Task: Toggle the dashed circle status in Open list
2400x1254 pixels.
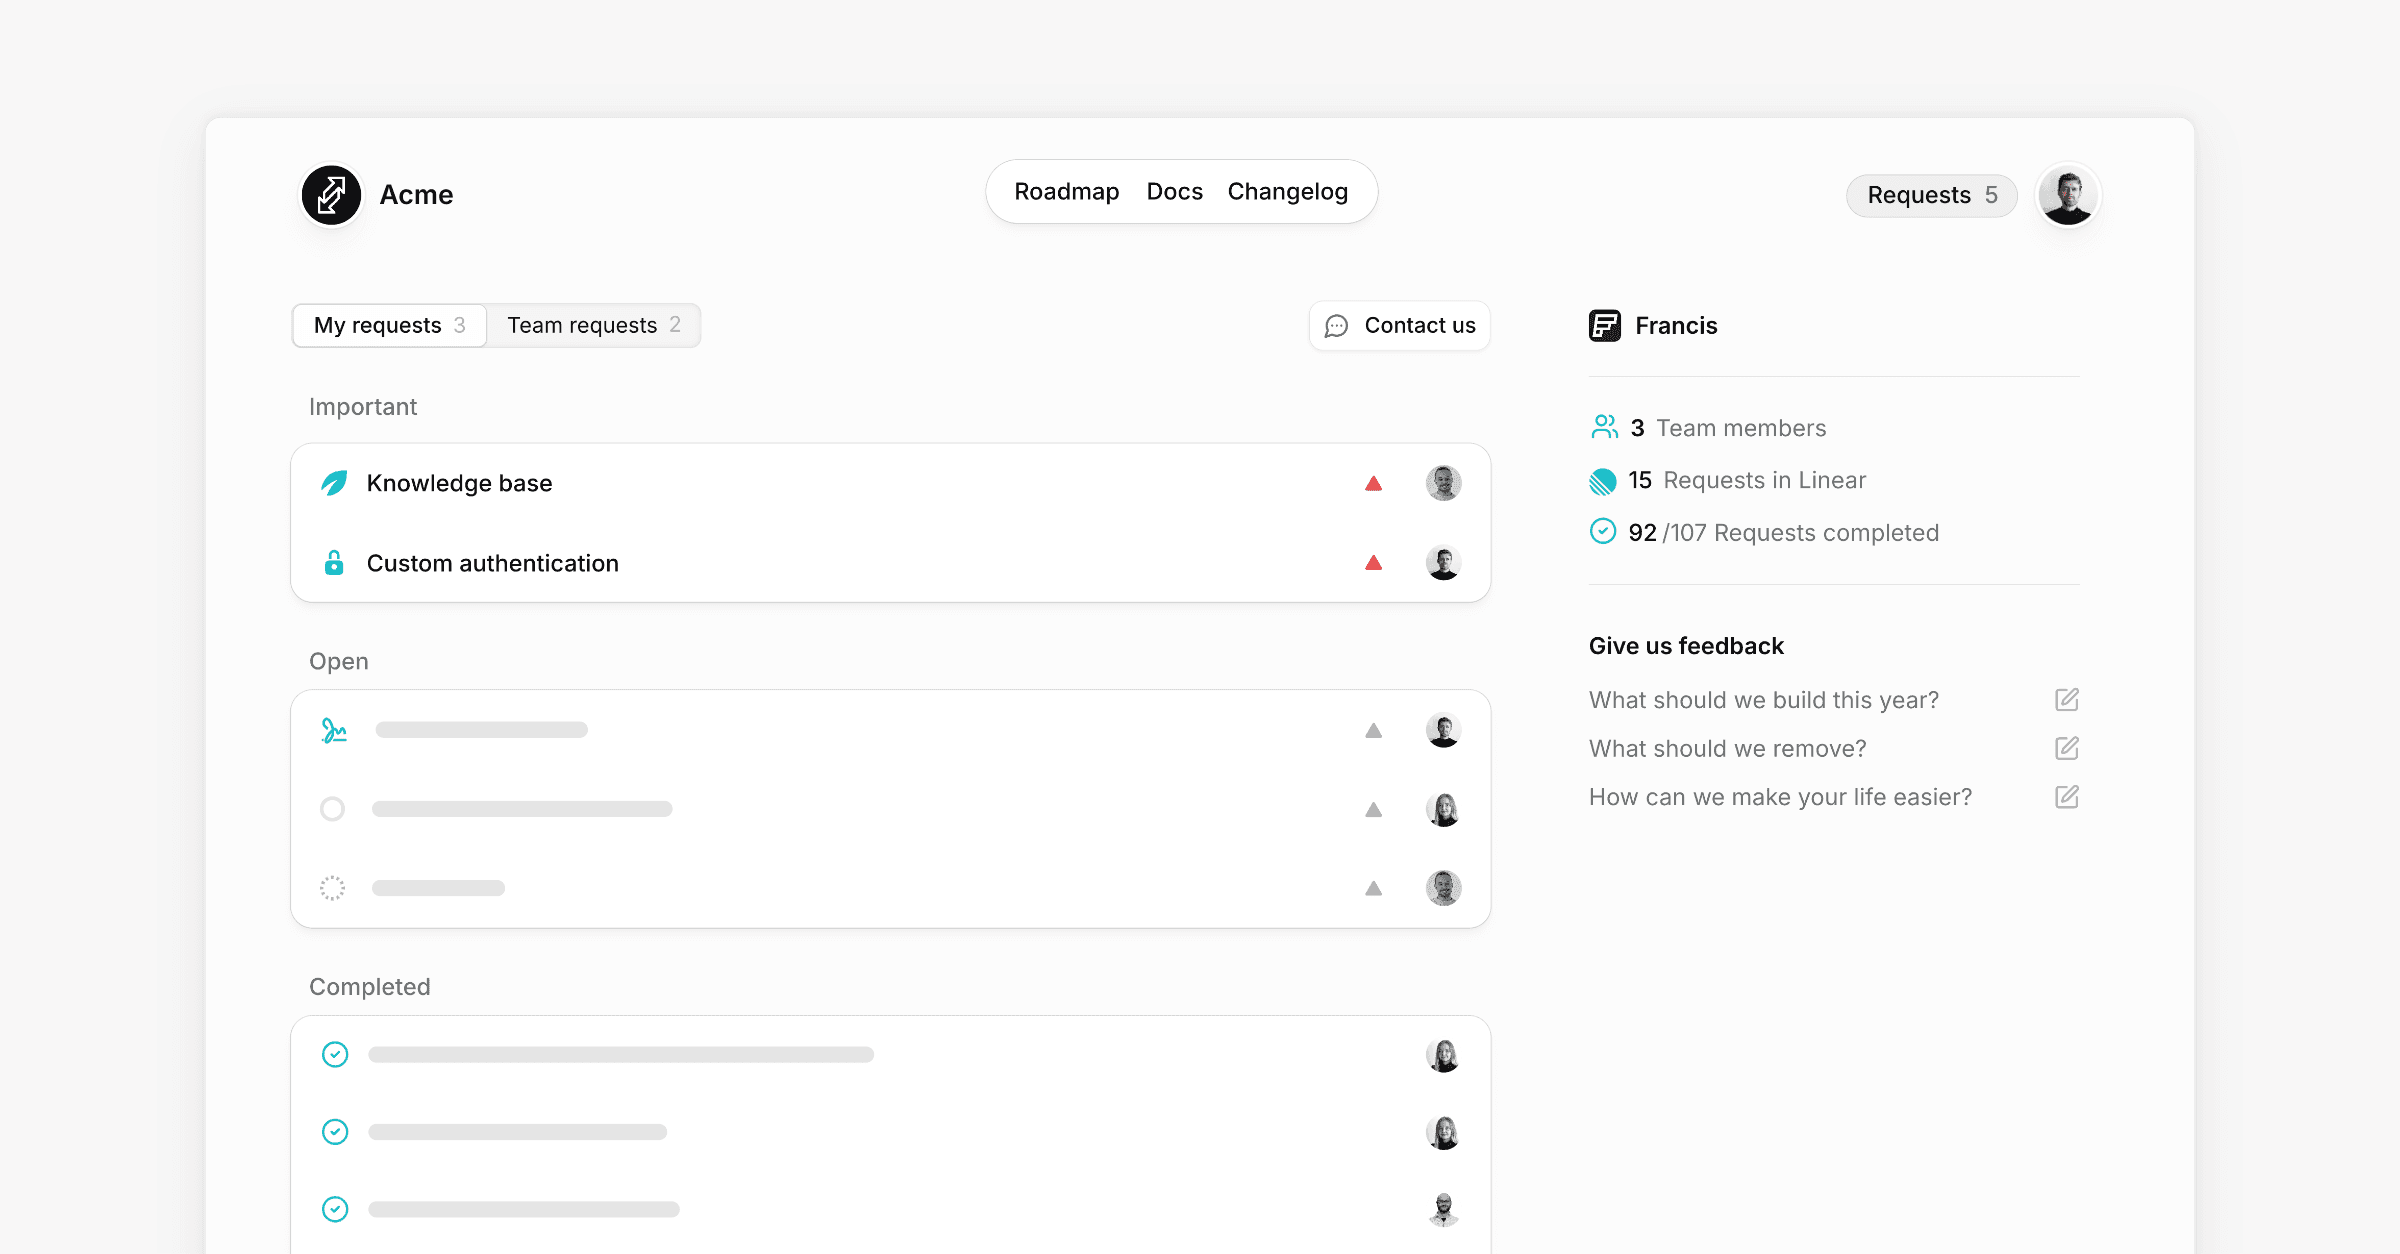Action: tap(332, 888)
